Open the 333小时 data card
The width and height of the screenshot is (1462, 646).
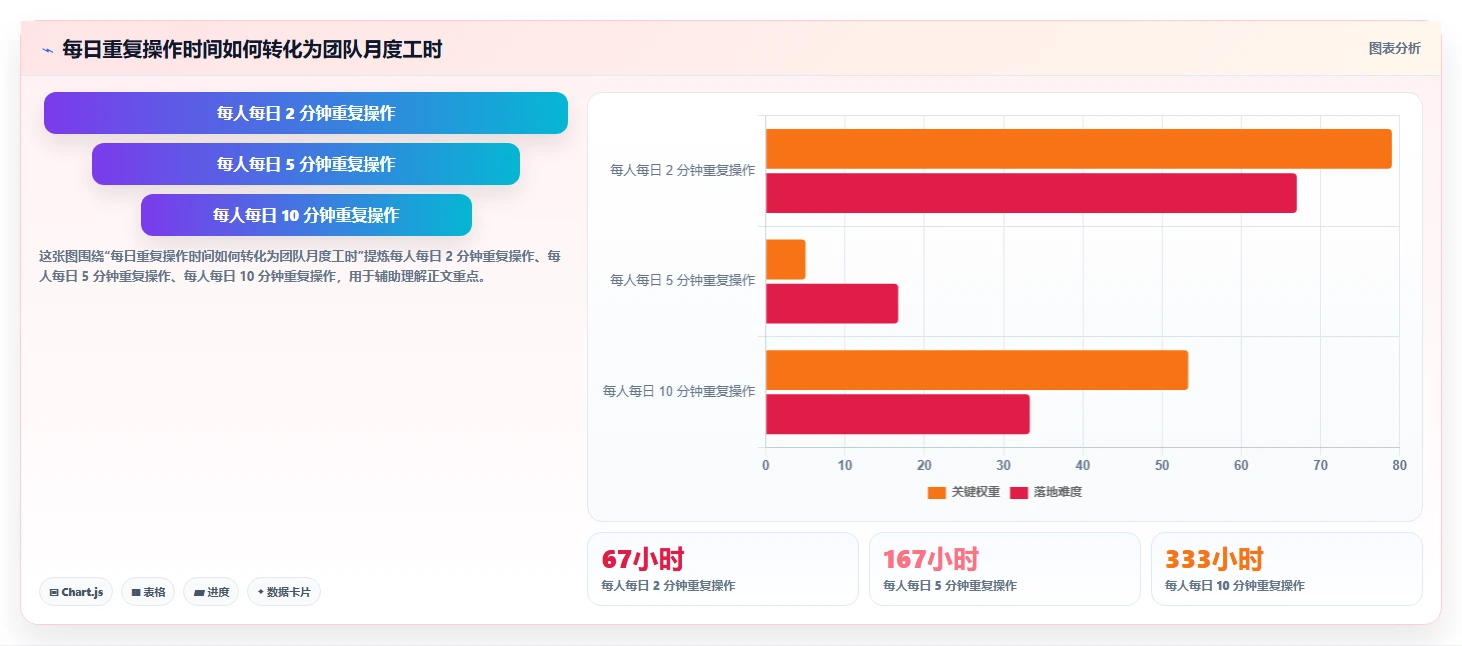coord(1287,569)
